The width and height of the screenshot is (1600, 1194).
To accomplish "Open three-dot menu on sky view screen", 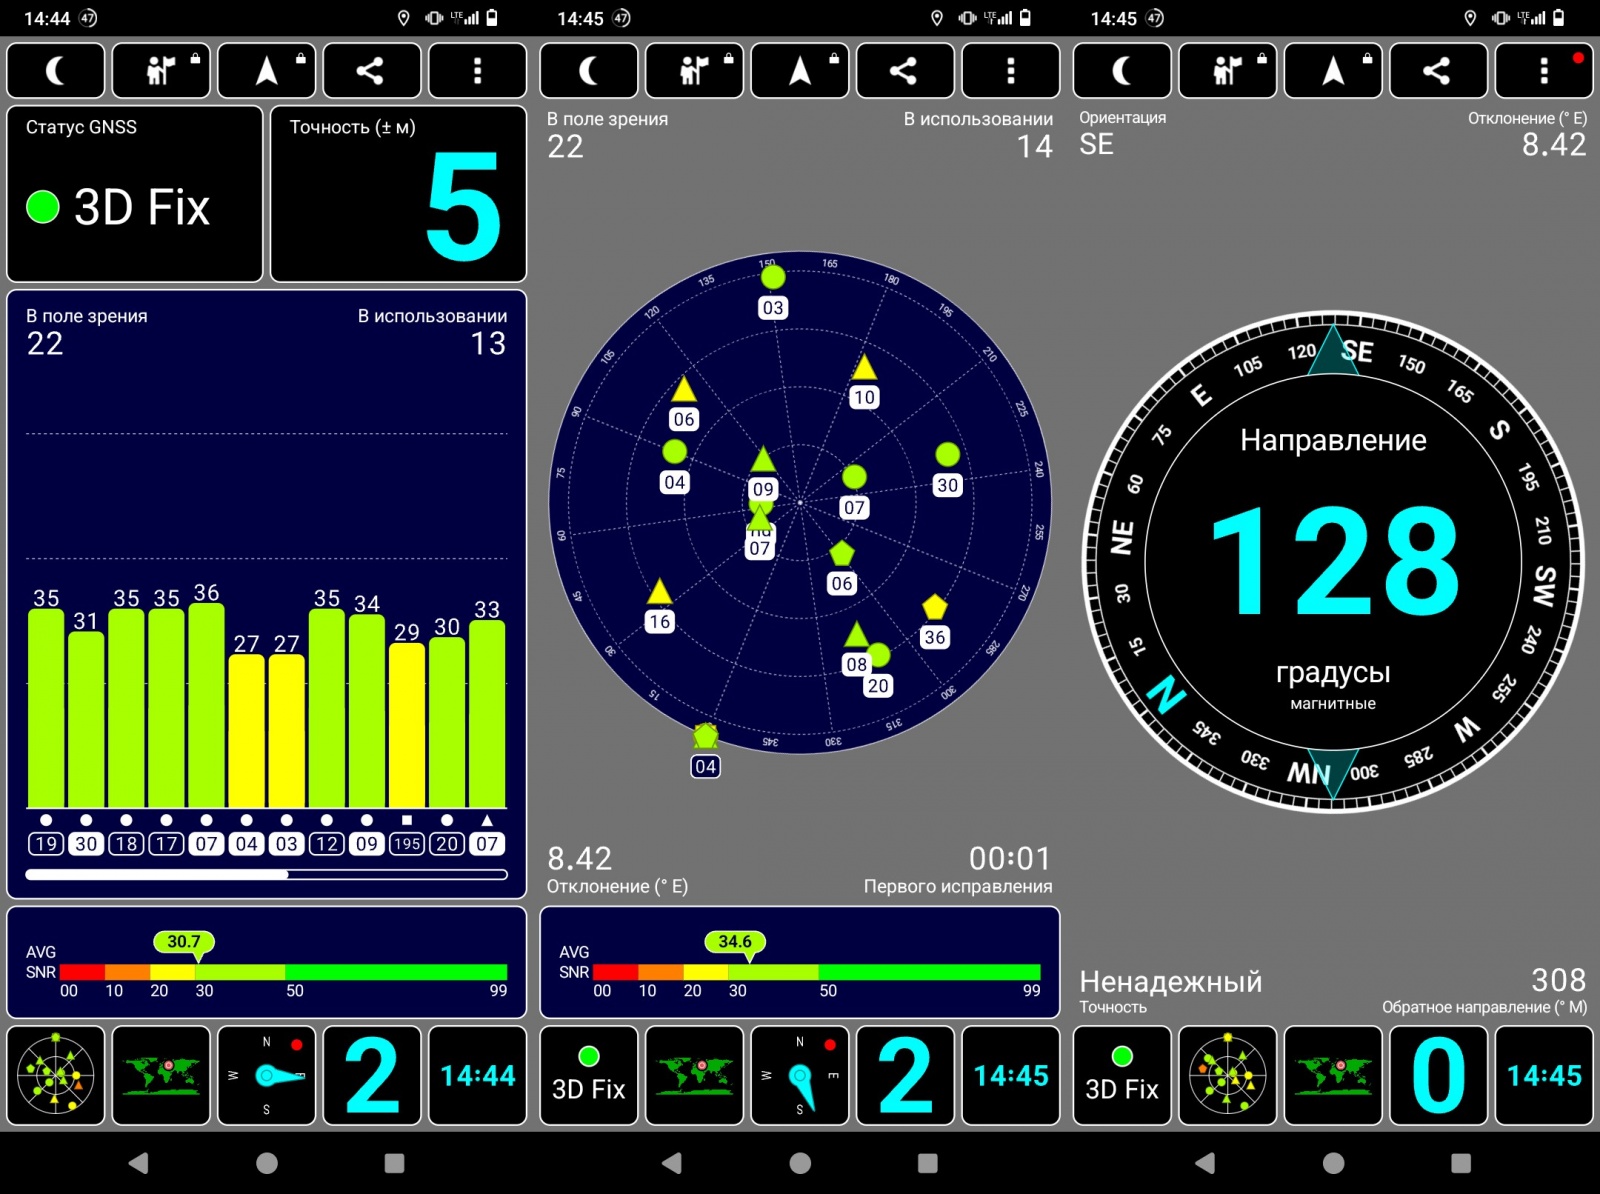I will [x=1011, y=70].
